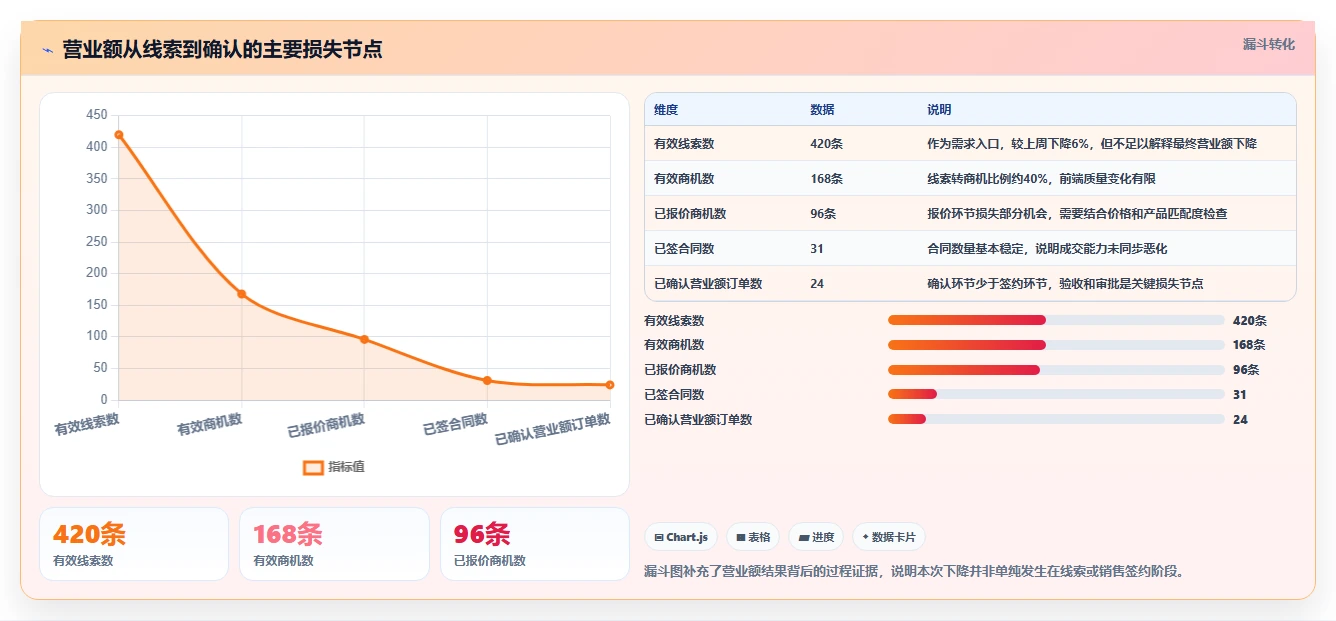Click the 有效线索数 progress bar
This screenshot has width=1336, height=621.
1056,320
